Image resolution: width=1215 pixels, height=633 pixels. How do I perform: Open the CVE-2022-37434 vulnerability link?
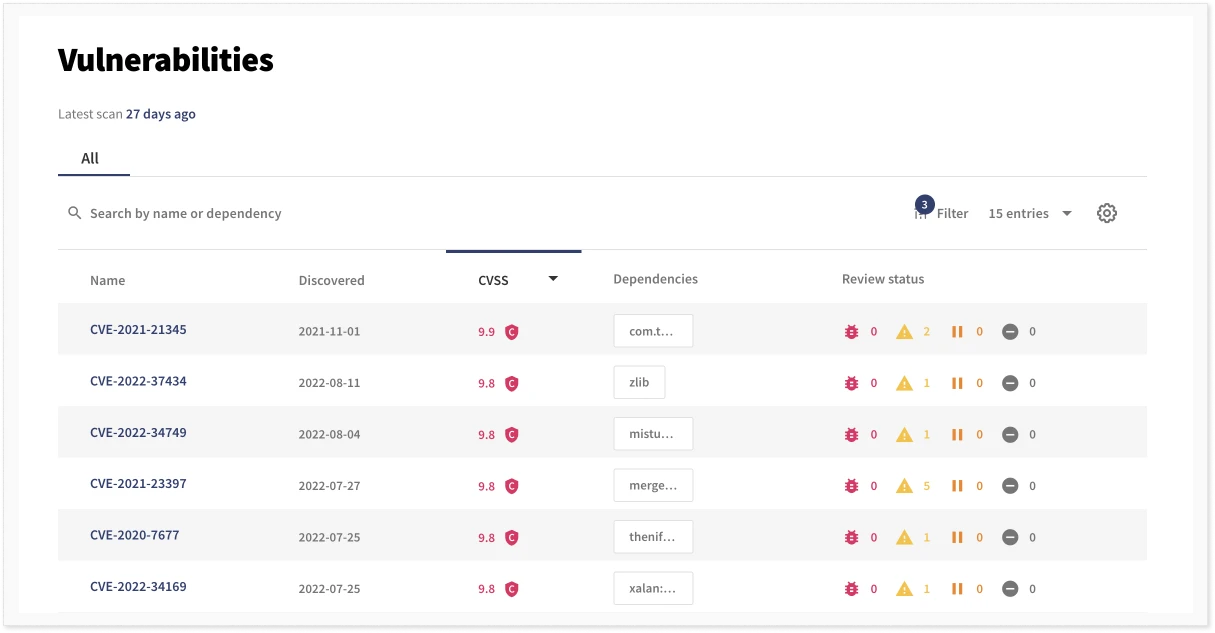pos(138,381)
